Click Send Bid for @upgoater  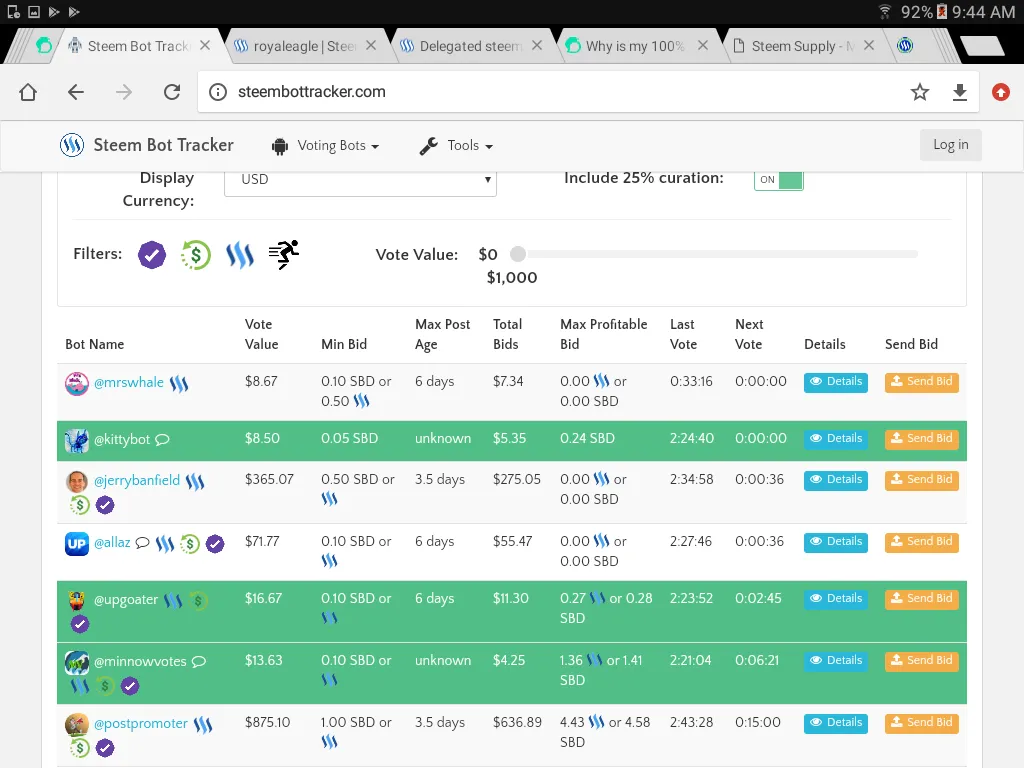point(921,599)
